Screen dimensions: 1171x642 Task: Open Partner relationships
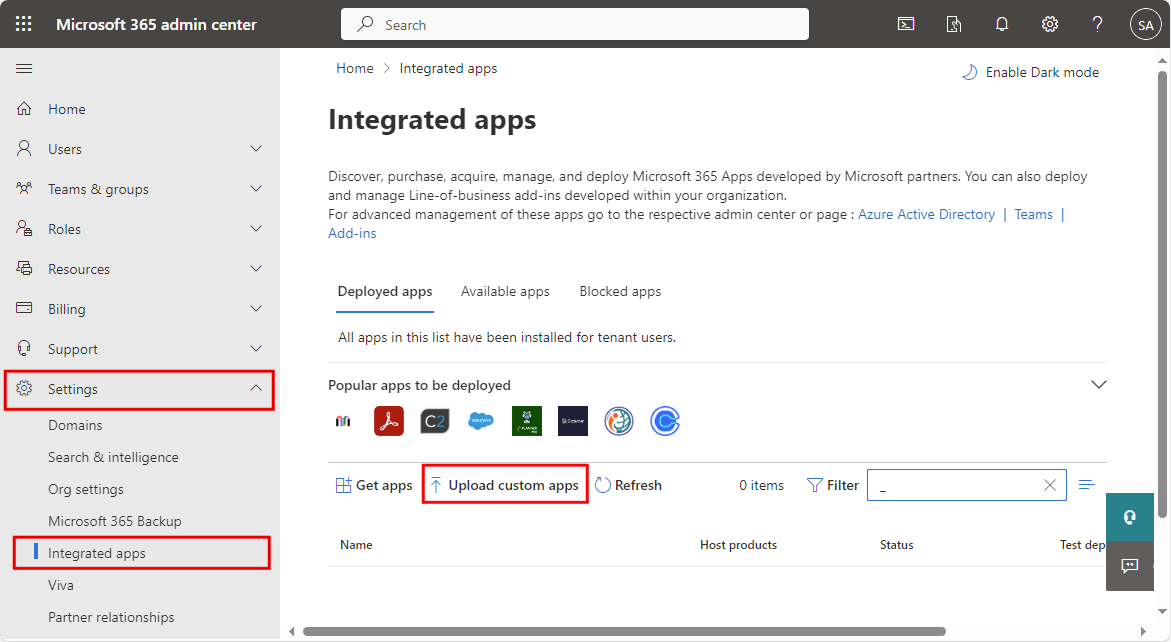pos(111,617)
